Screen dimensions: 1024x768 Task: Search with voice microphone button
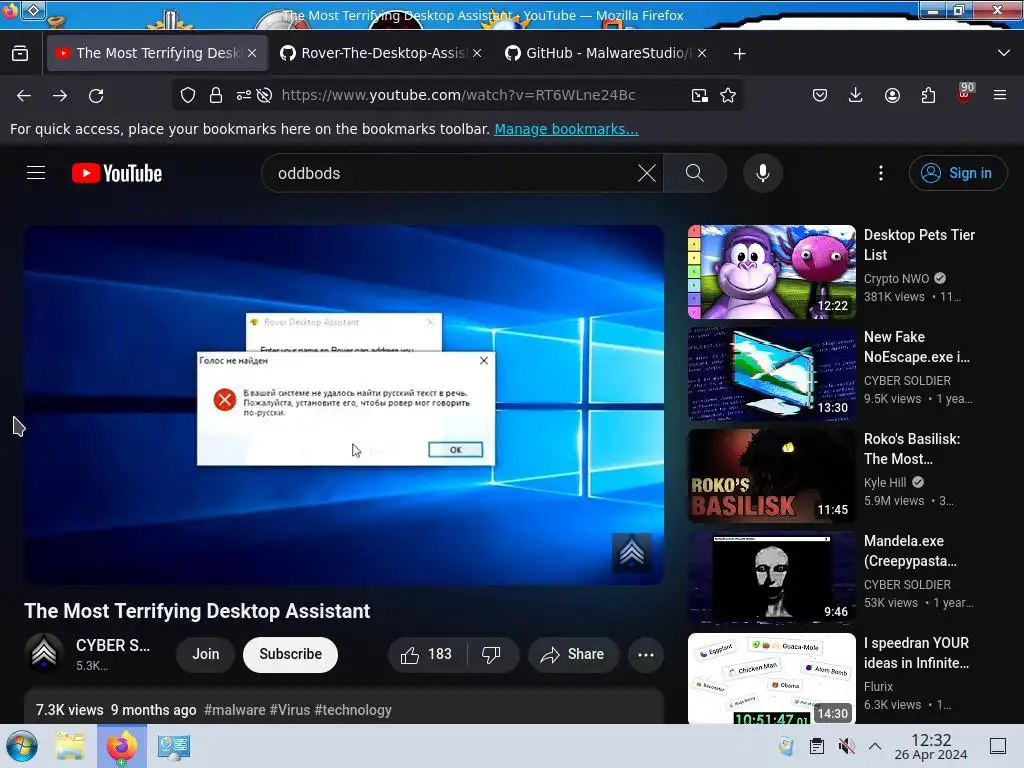pos(762,173)
